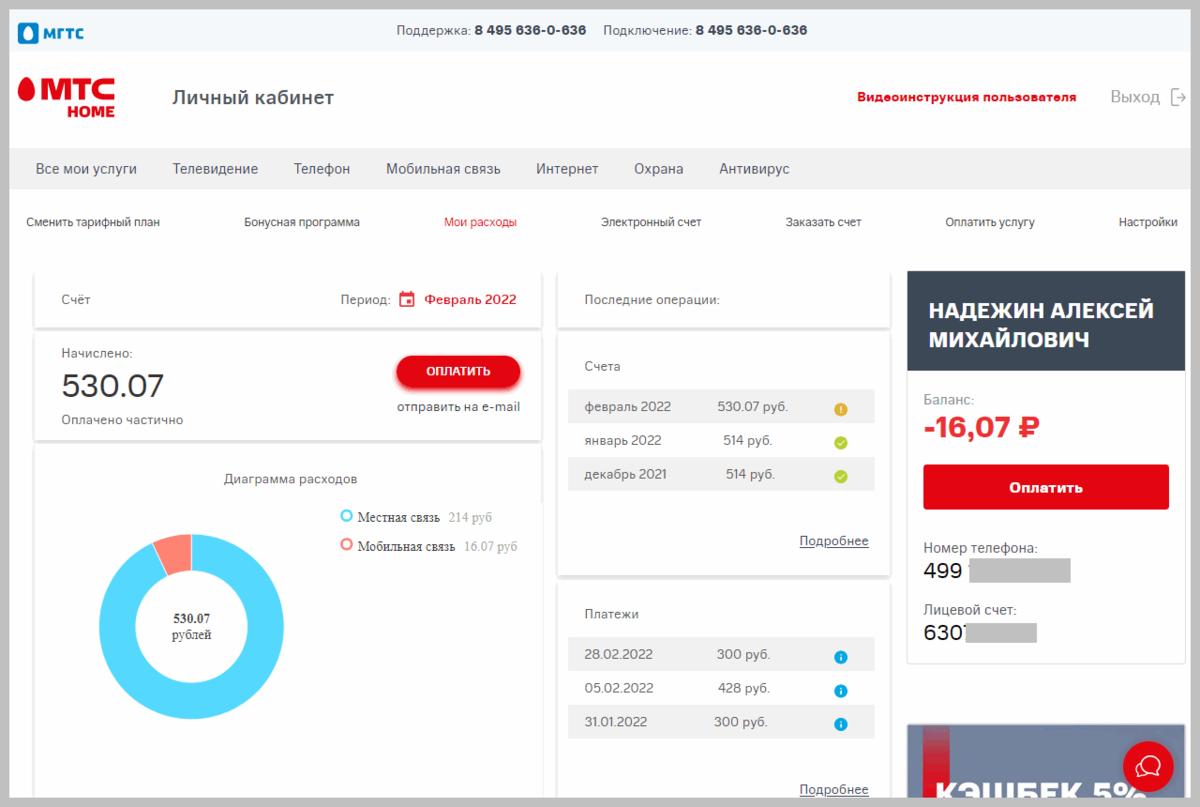The width and height of the screenshot is (1200, 807).
Task: Select Мои расходы submenu item
Action: point(480,223)
